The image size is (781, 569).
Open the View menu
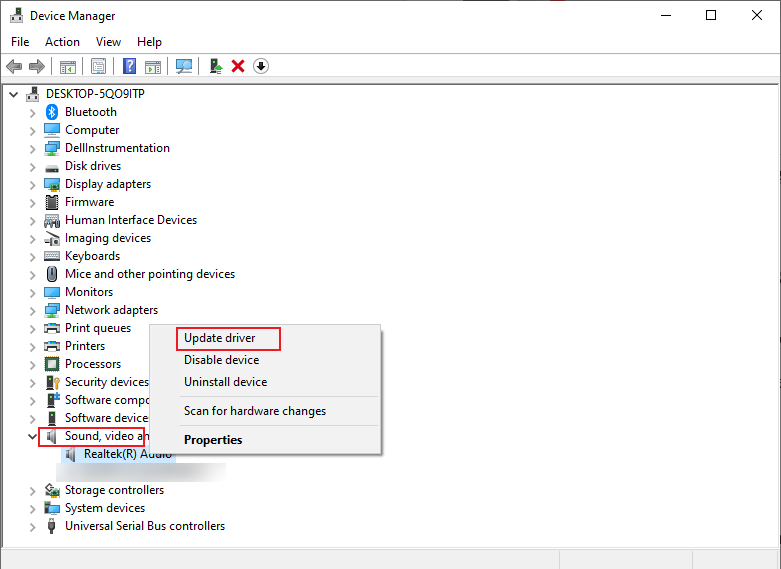tap(108, 42)
